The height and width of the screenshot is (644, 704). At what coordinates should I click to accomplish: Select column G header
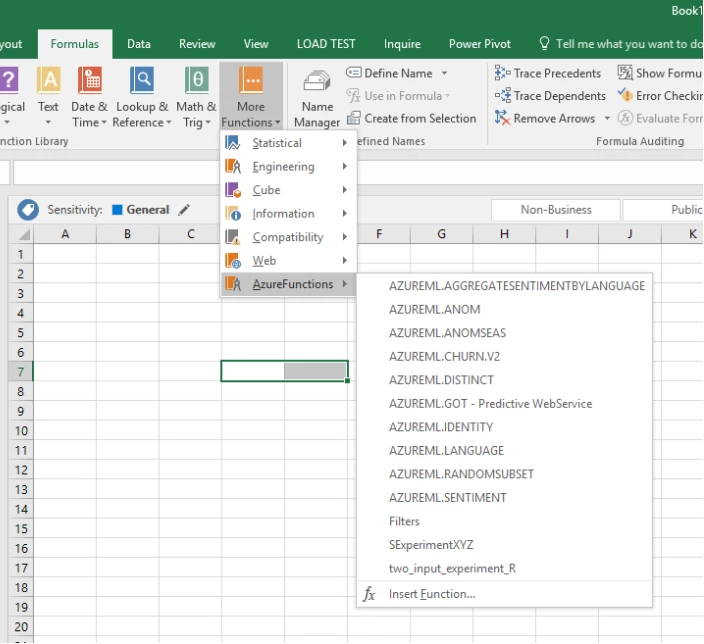click(441, 234)
